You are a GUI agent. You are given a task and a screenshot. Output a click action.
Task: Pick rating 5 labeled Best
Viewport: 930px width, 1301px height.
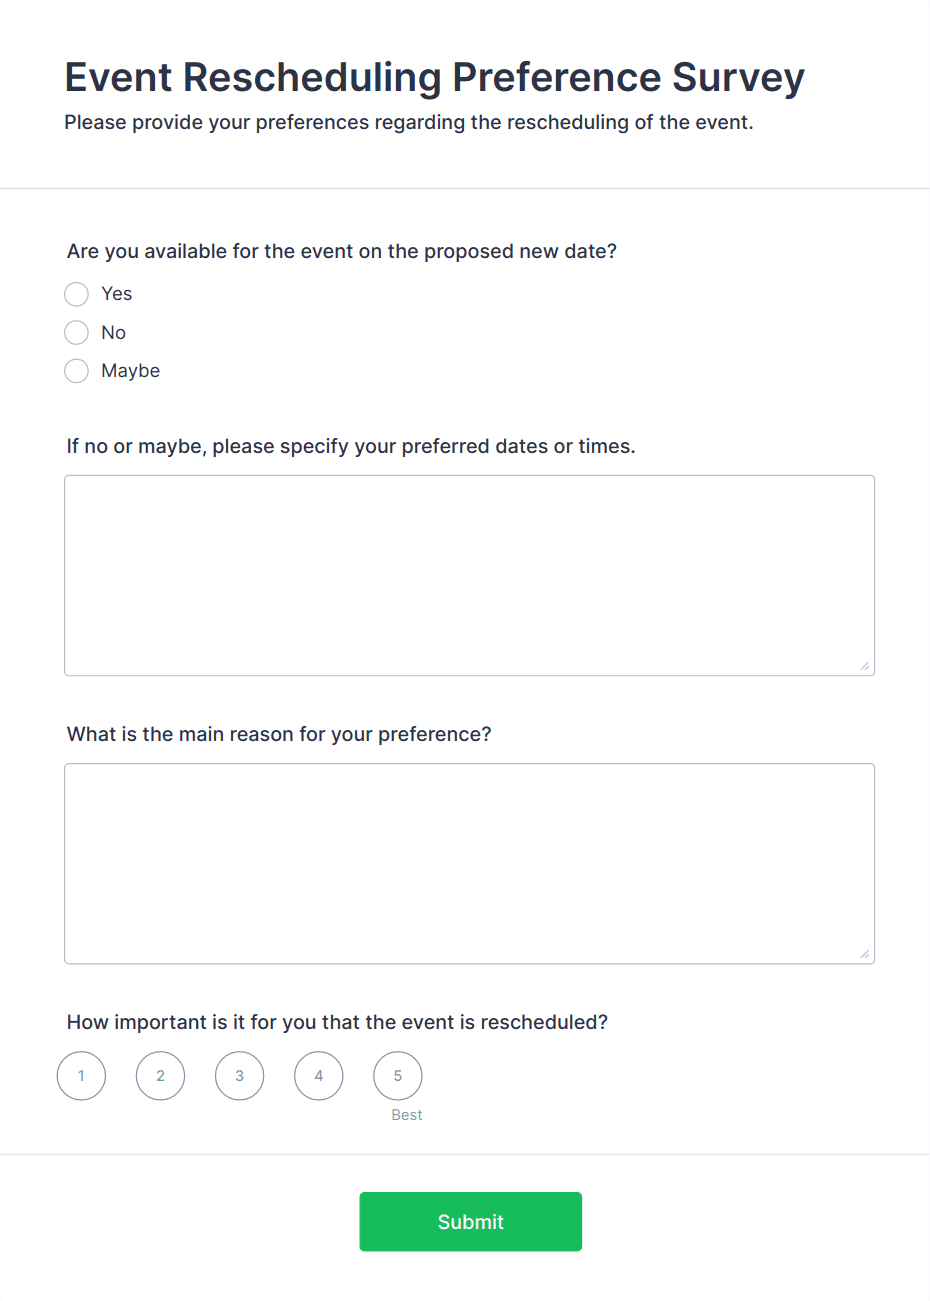click(x=397, y=1076)
